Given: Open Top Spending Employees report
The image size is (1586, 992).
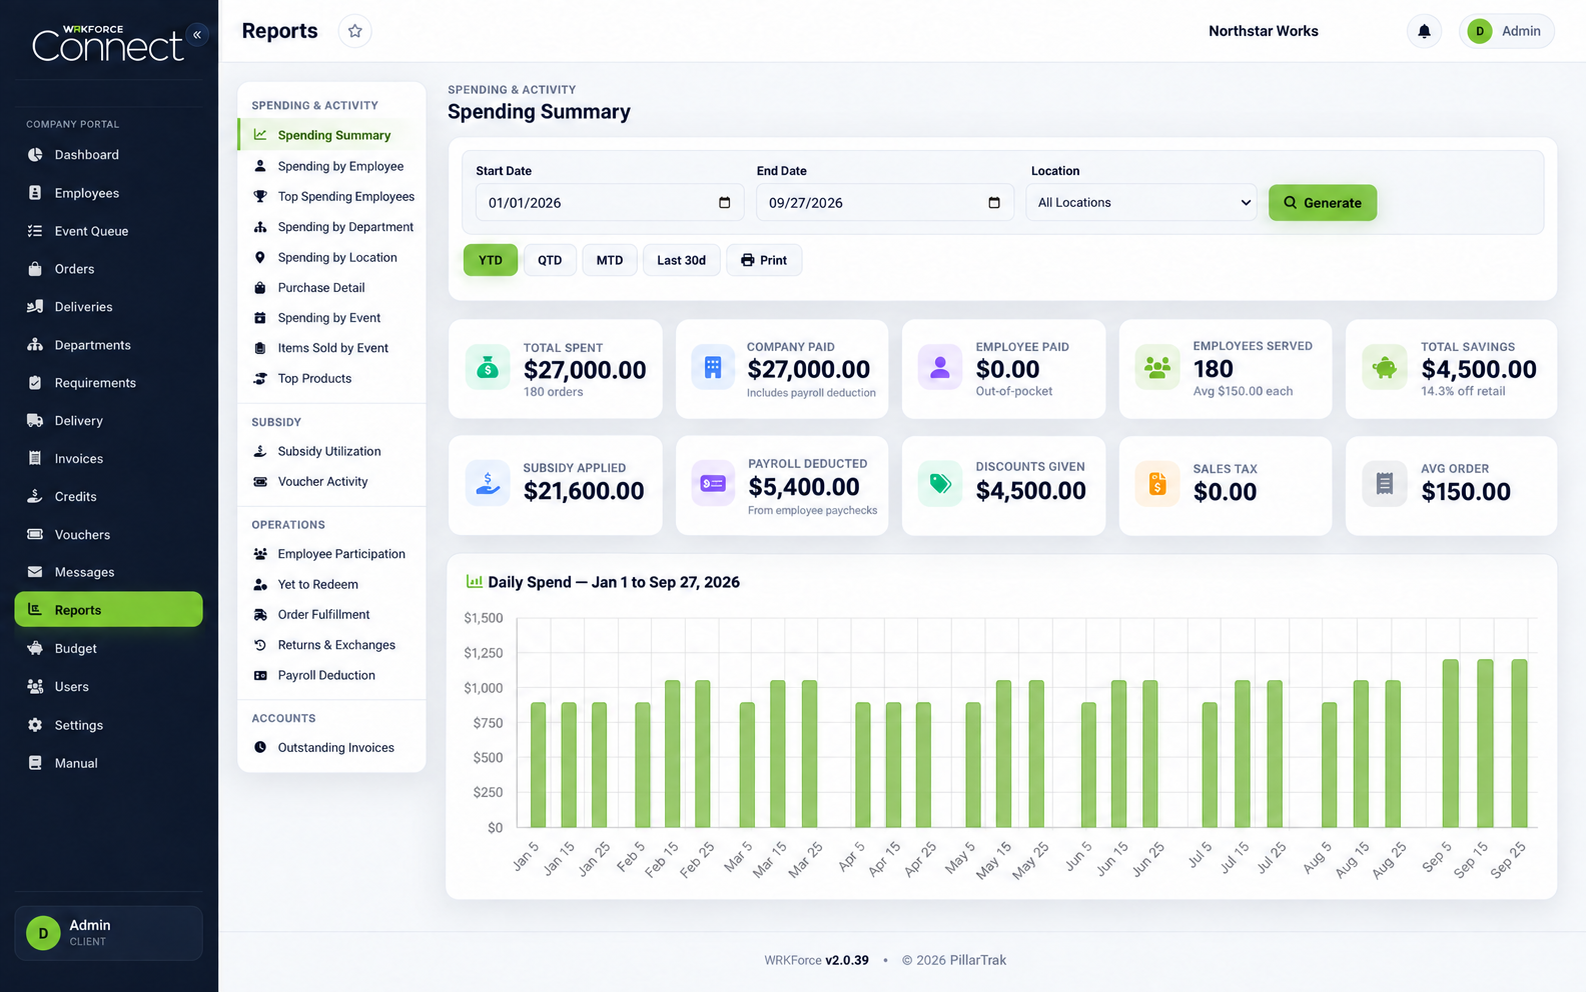Looking at the screenshot, I should coord(332,197).
